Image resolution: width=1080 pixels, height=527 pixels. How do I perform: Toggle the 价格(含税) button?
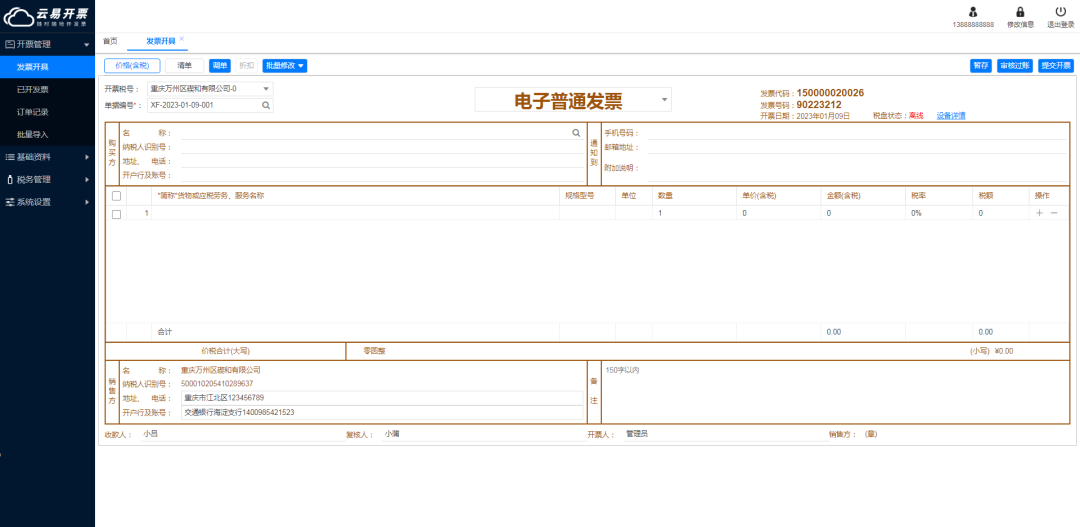(x=132, y=65)
